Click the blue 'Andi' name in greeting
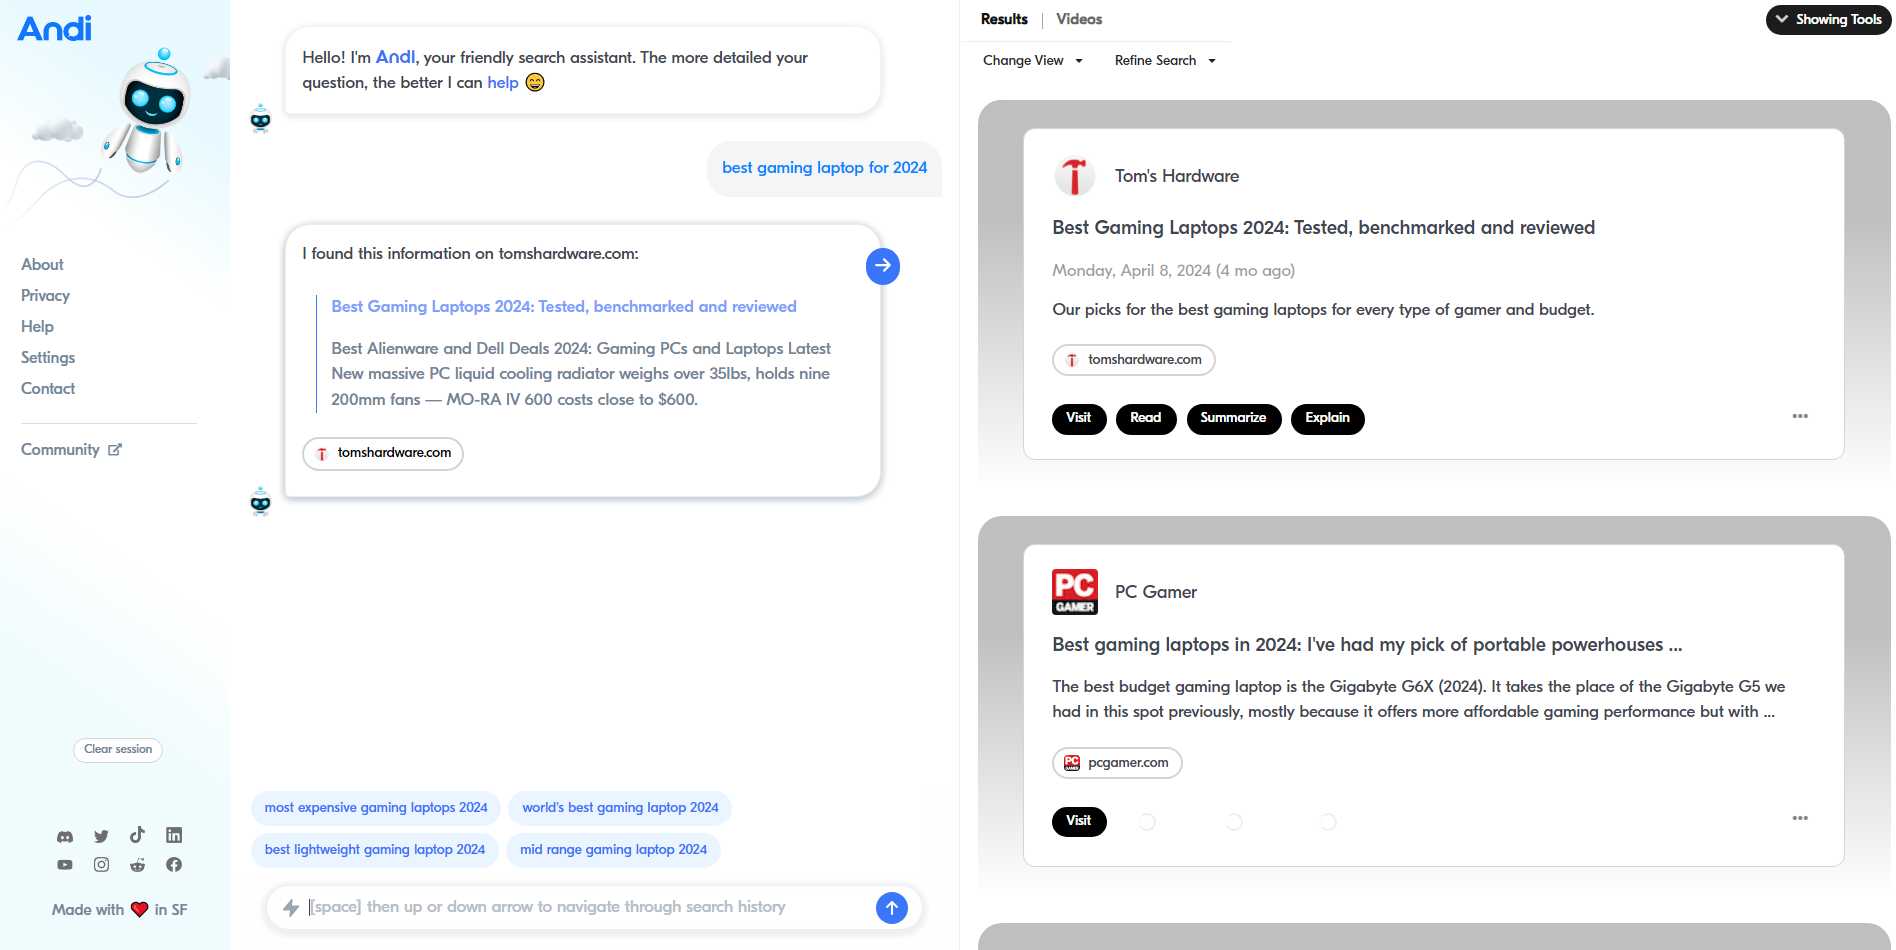1896x950 pixels. pos(395,57)
